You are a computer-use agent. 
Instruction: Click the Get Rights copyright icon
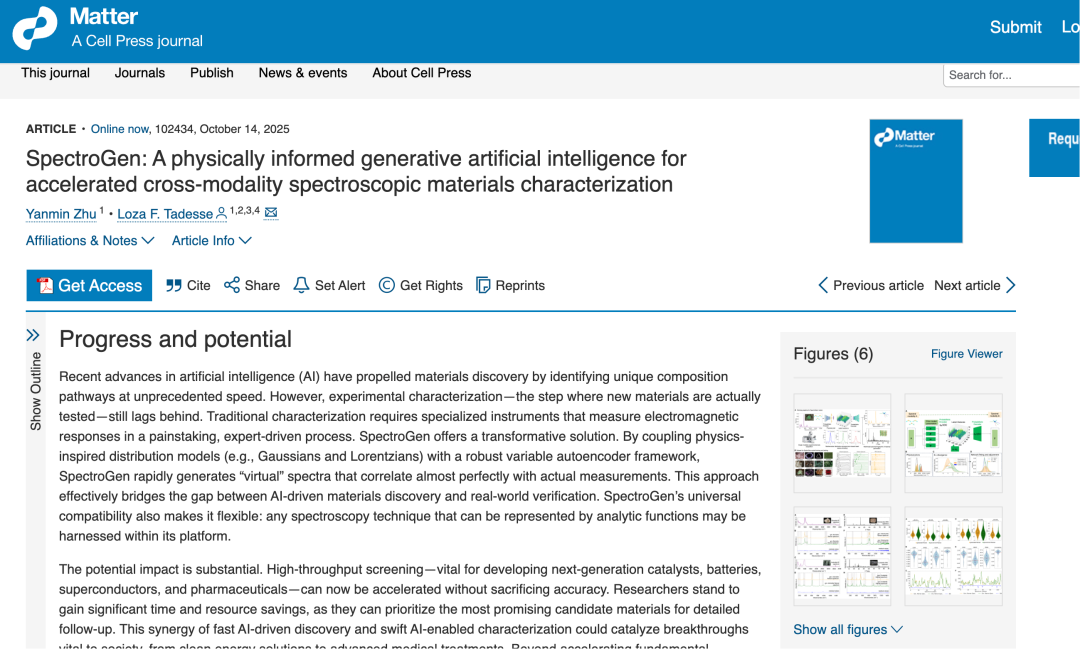(x=387, y=285)
